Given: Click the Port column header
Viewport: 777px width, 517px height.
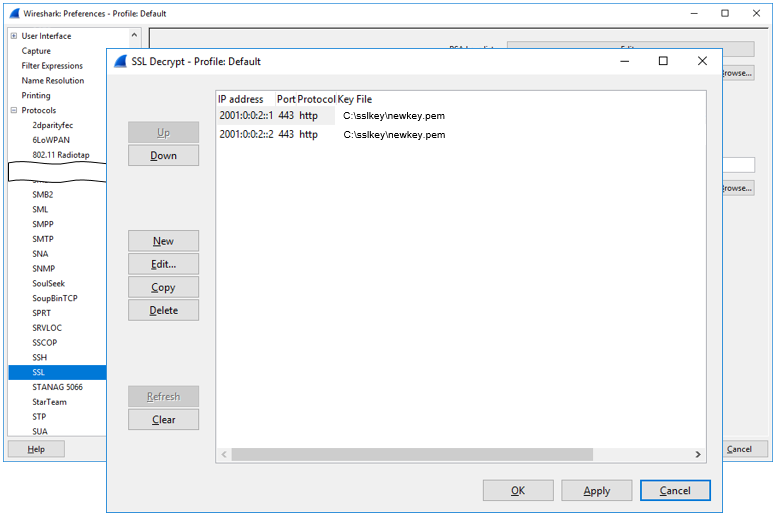Looking at the screenshot, I should pos(286,99).
